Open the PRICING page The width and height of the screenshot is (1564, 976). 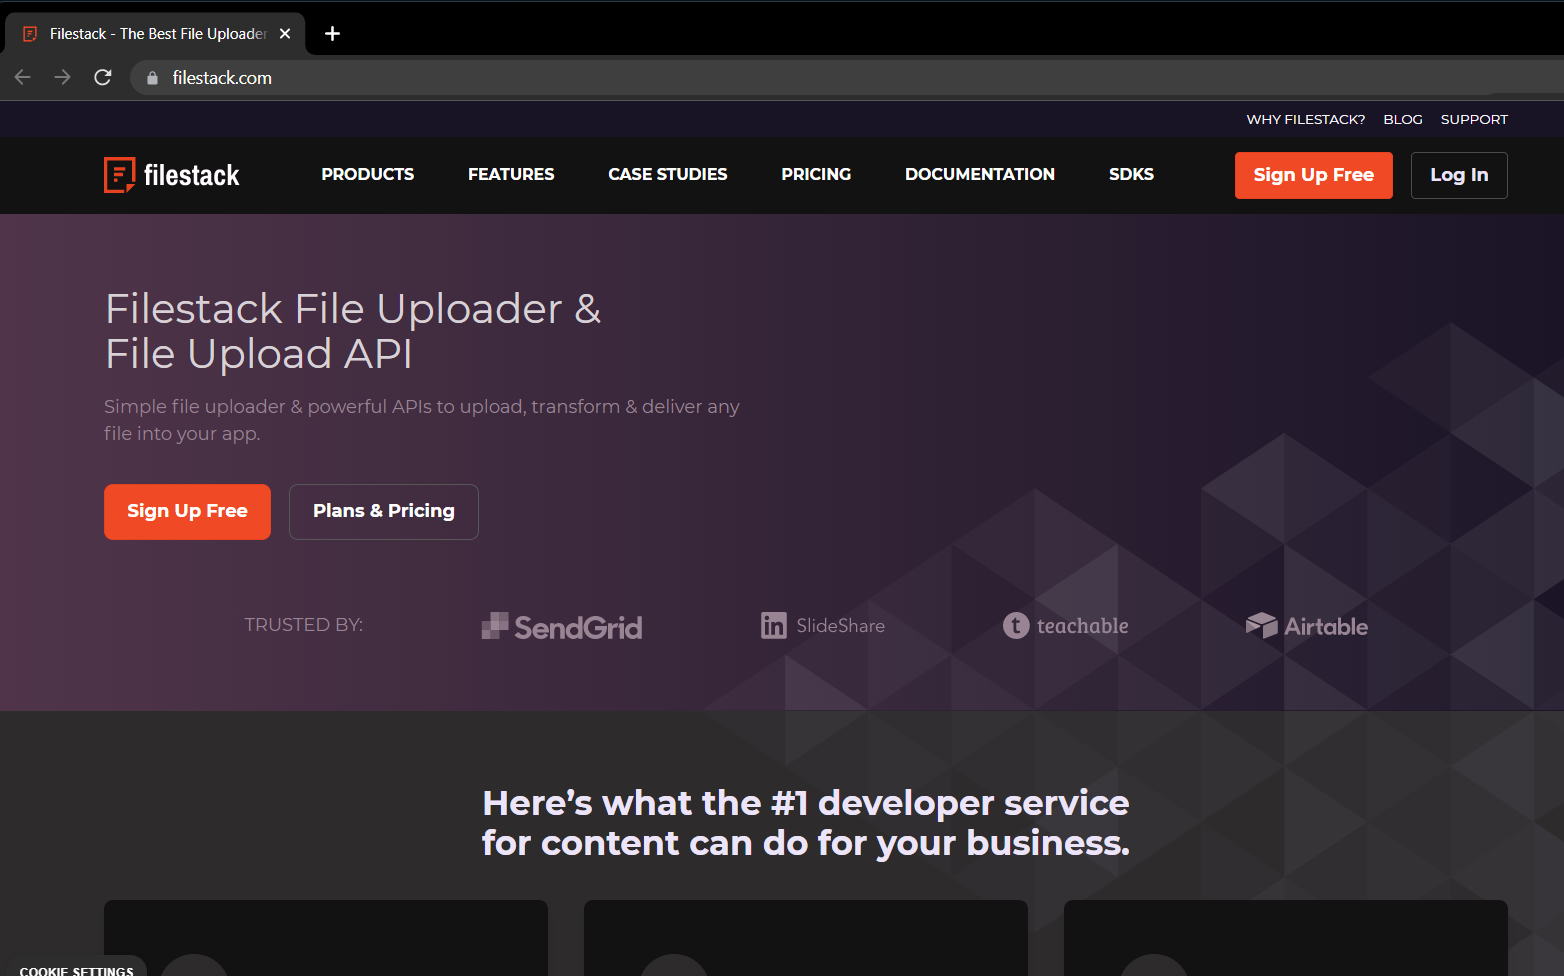816,174
